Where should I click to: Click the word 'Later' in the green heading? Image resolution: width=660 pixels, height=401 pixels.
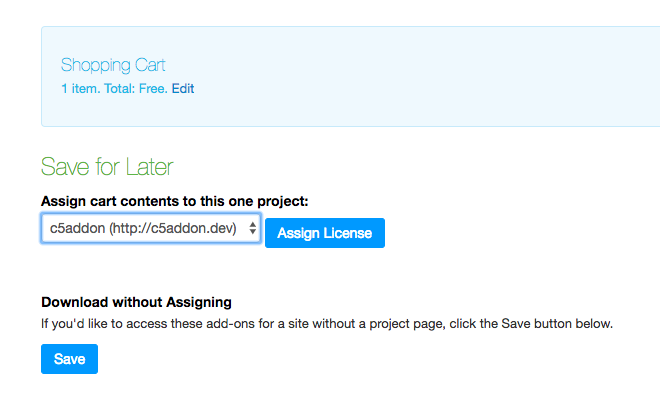pyautogui.click(x=149, y=166)
